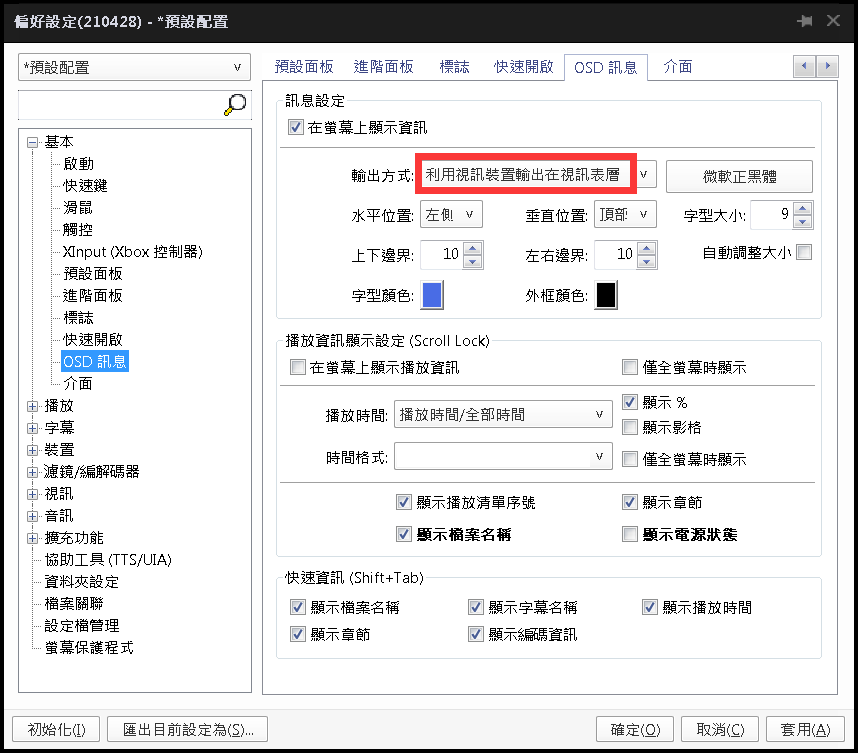
Task: Select 設定檔管理 tree item
Action: (82, 625)
